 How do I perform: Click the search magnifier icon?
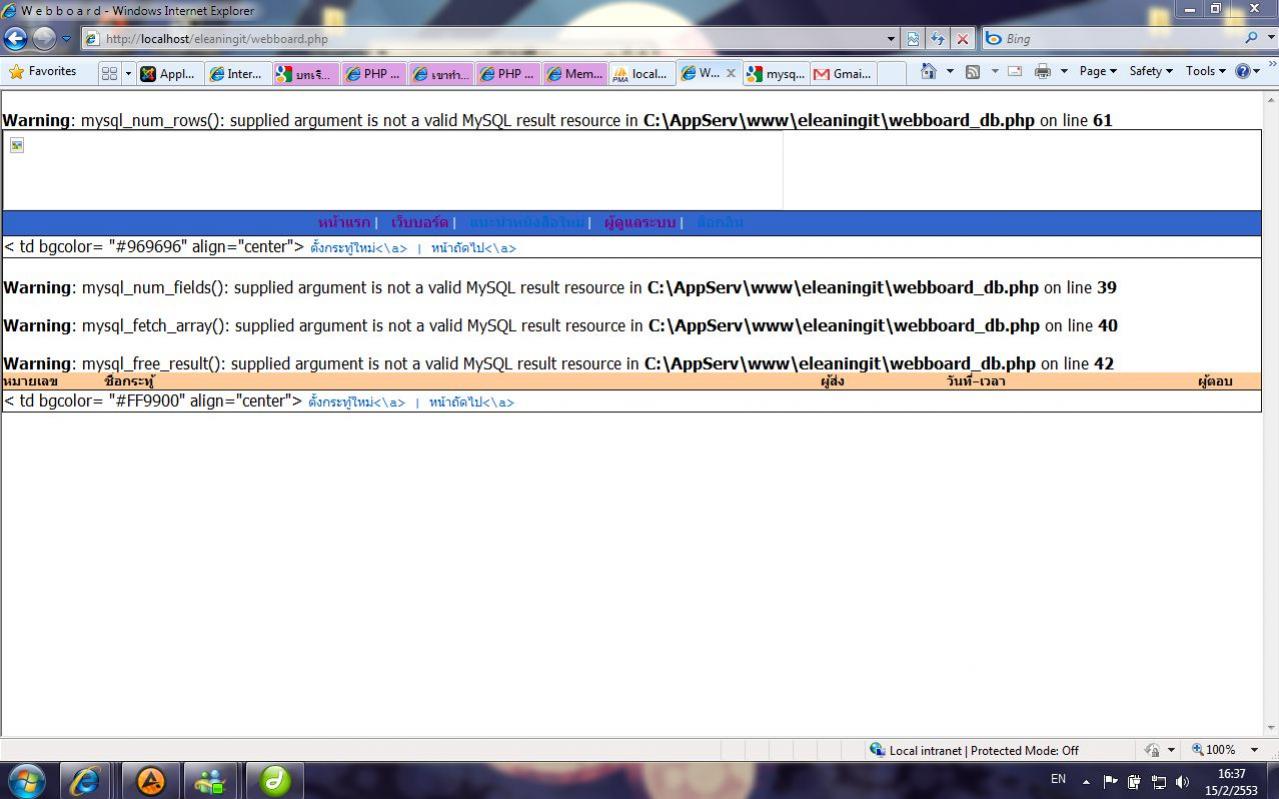coord(1251,38)
